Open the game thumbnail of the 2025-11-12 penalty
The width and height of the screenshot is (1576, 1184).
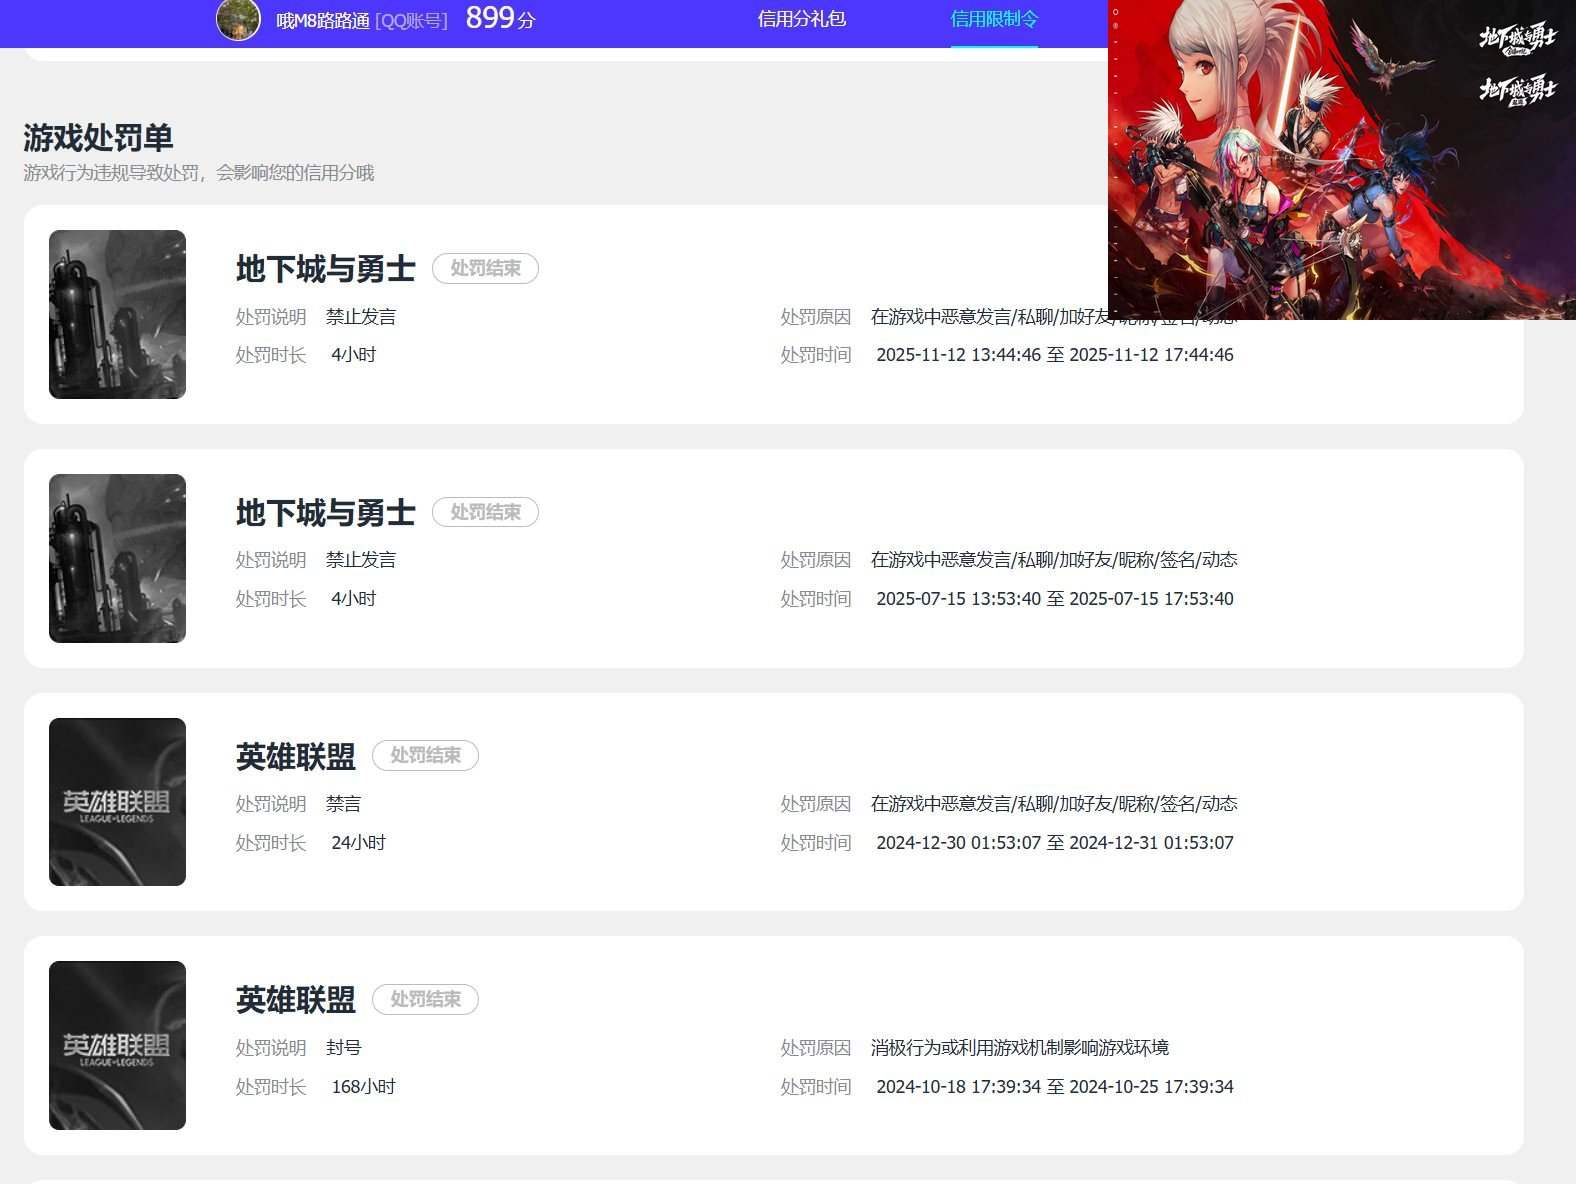click(x=117, y=314)
